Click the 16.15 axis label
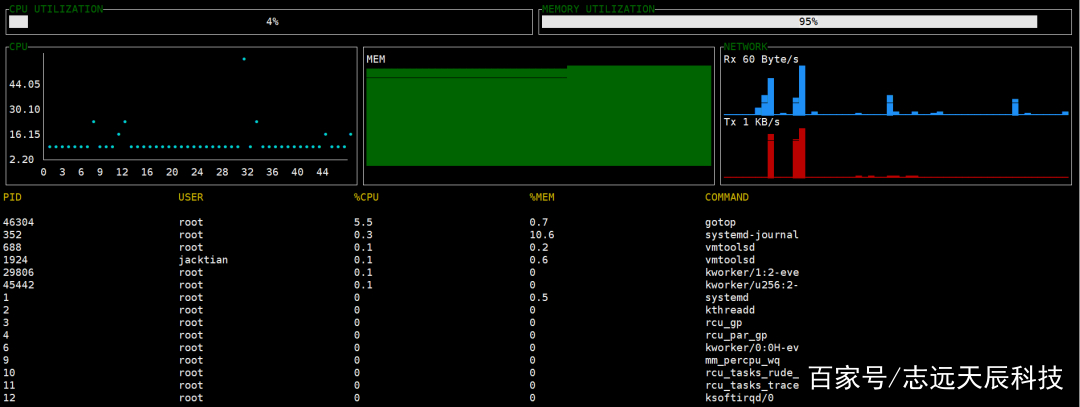 (25, 134)
